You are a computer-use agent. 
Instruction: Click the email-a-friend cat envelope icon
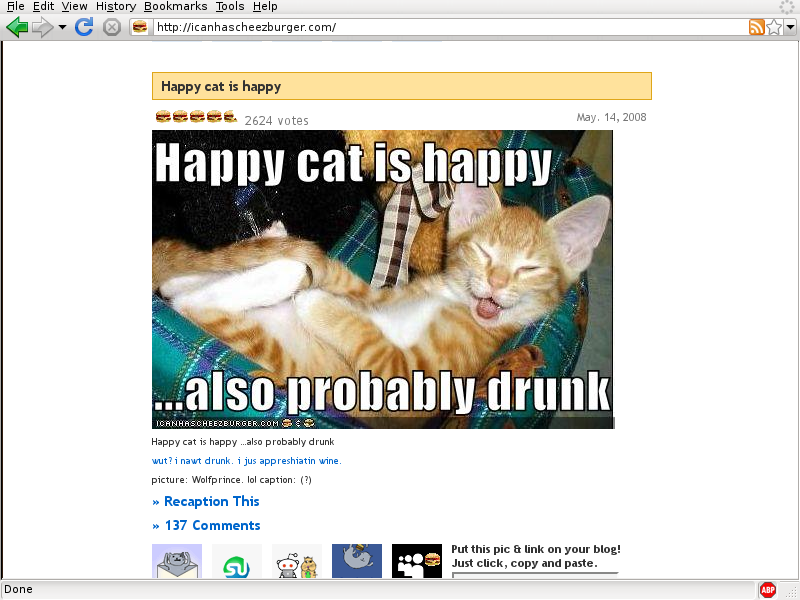coord(177,561)
